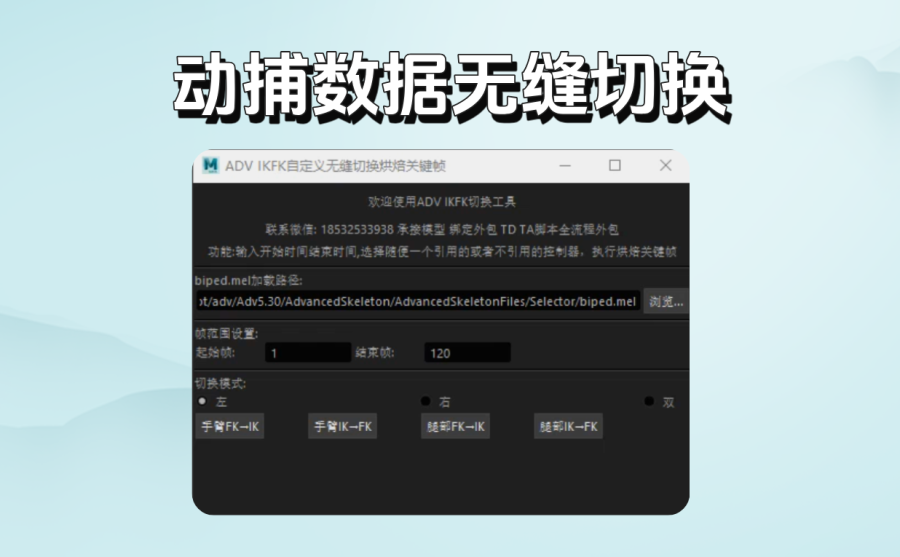Image resolution: width=900 pixels, height=557 pixels.
Task: Maximize the ADV IKFK window
Action: tap(615, 165)
